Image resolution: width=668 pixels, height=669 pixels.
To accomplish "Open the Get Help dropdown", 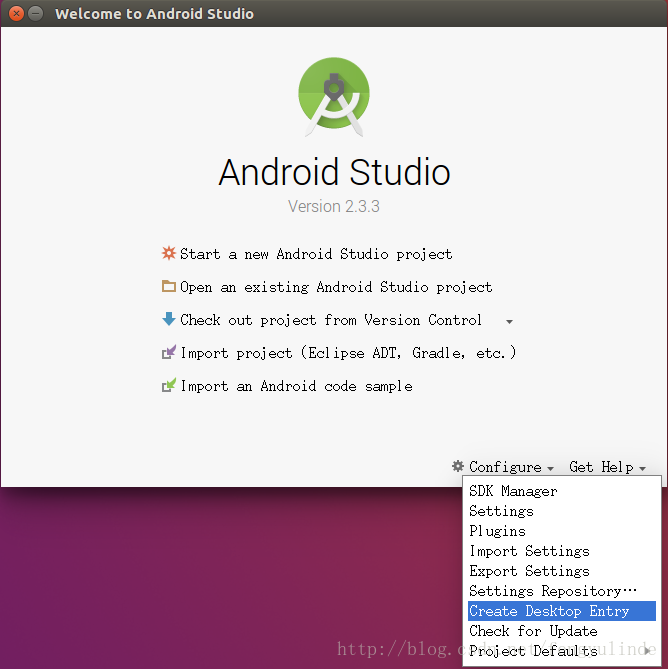I will pos(607,467).
